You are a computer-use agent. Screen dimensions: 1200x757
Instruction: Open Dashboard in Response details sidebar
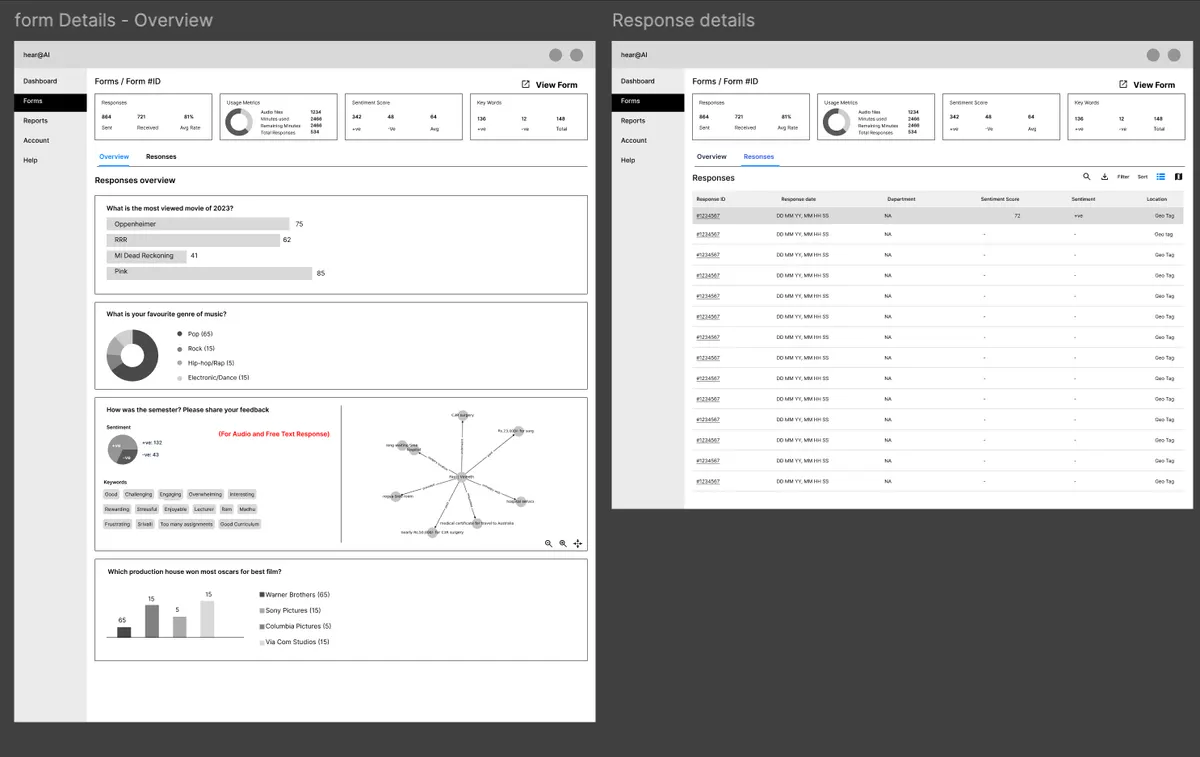pyautogui.click(x=638, y=81)
